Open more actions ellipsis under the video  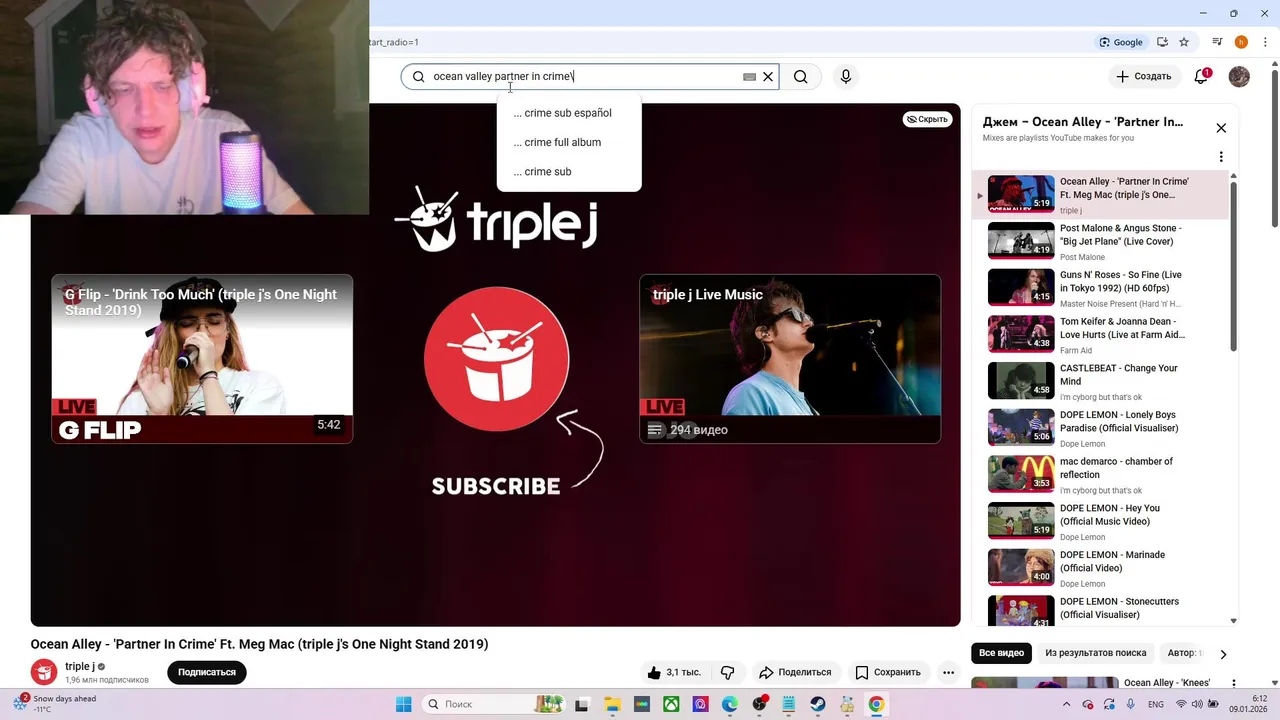pos(948,672)
